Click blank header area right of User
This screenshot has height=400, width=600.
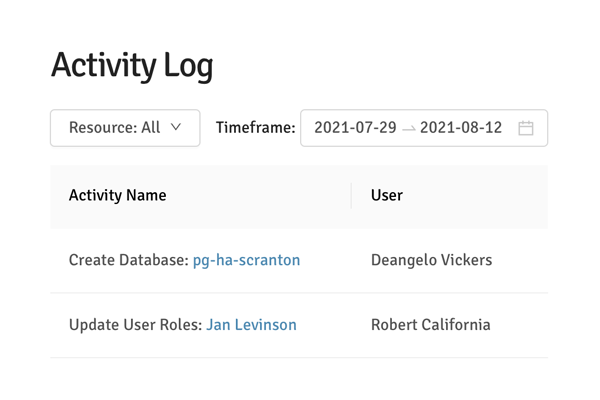tap(480, 195)
